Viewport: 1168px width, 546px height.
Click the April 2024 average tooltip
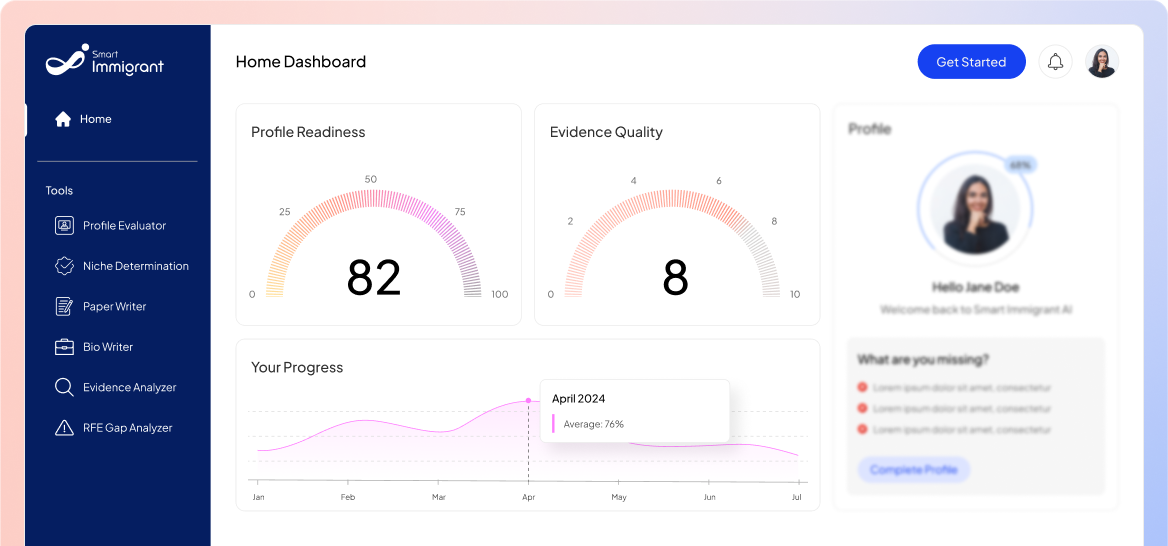[634, 411]
